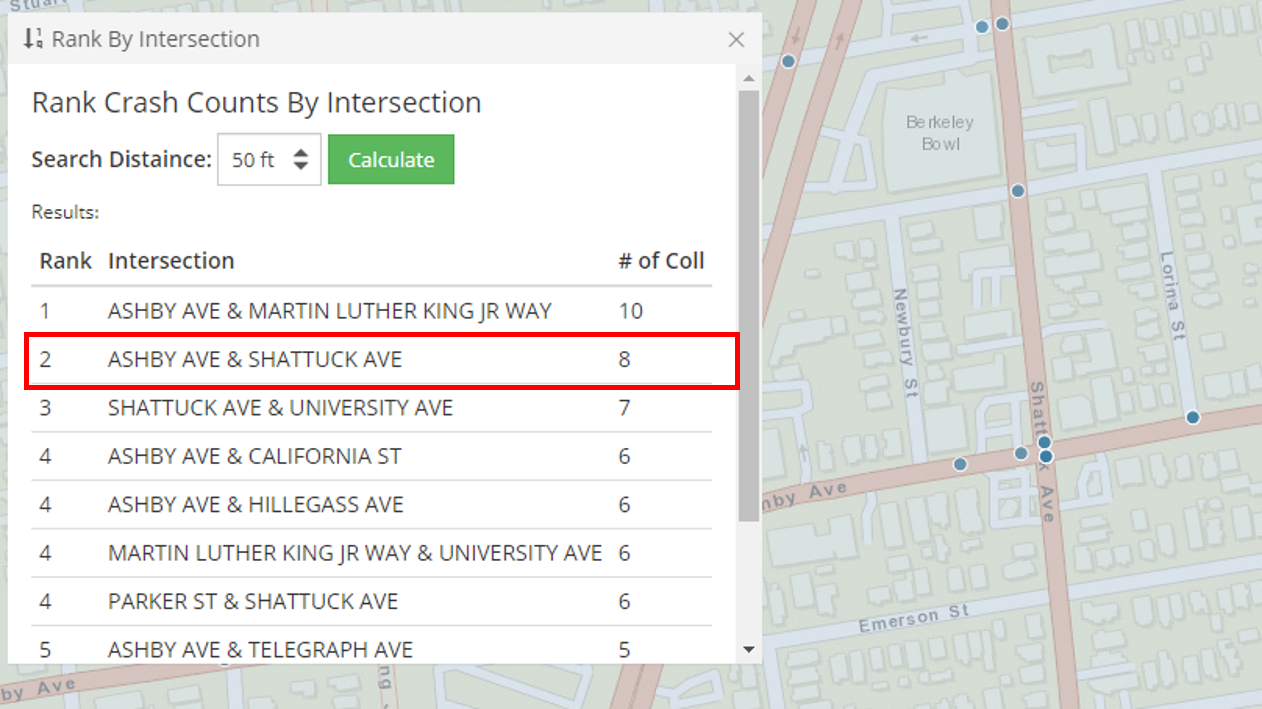Decrease search distance with down arrow
The width and height of the screenshot is (1262, 709).
point(300,167)
